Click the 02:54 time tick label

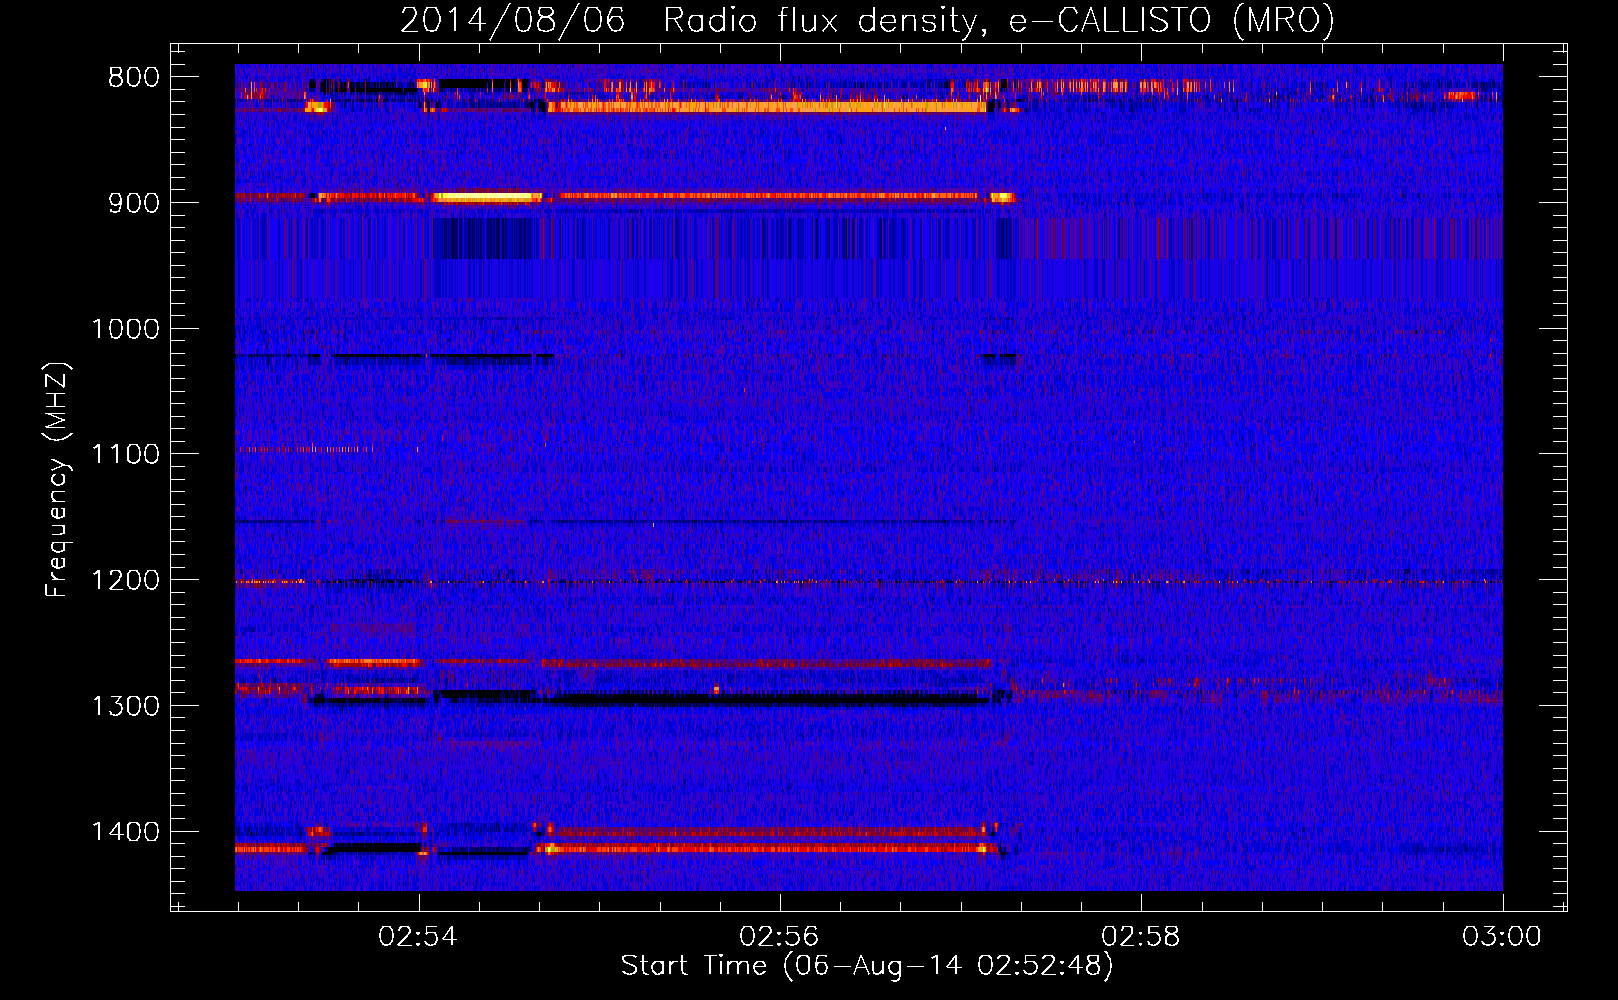(418, 937)
